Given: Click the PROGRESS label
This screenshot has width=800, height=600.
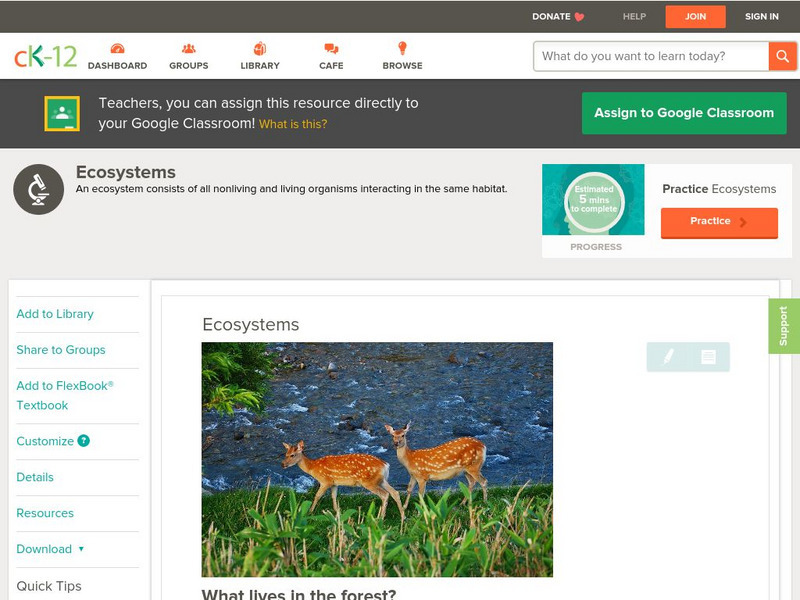Looking at the screenshot, I should pos(596,247).
